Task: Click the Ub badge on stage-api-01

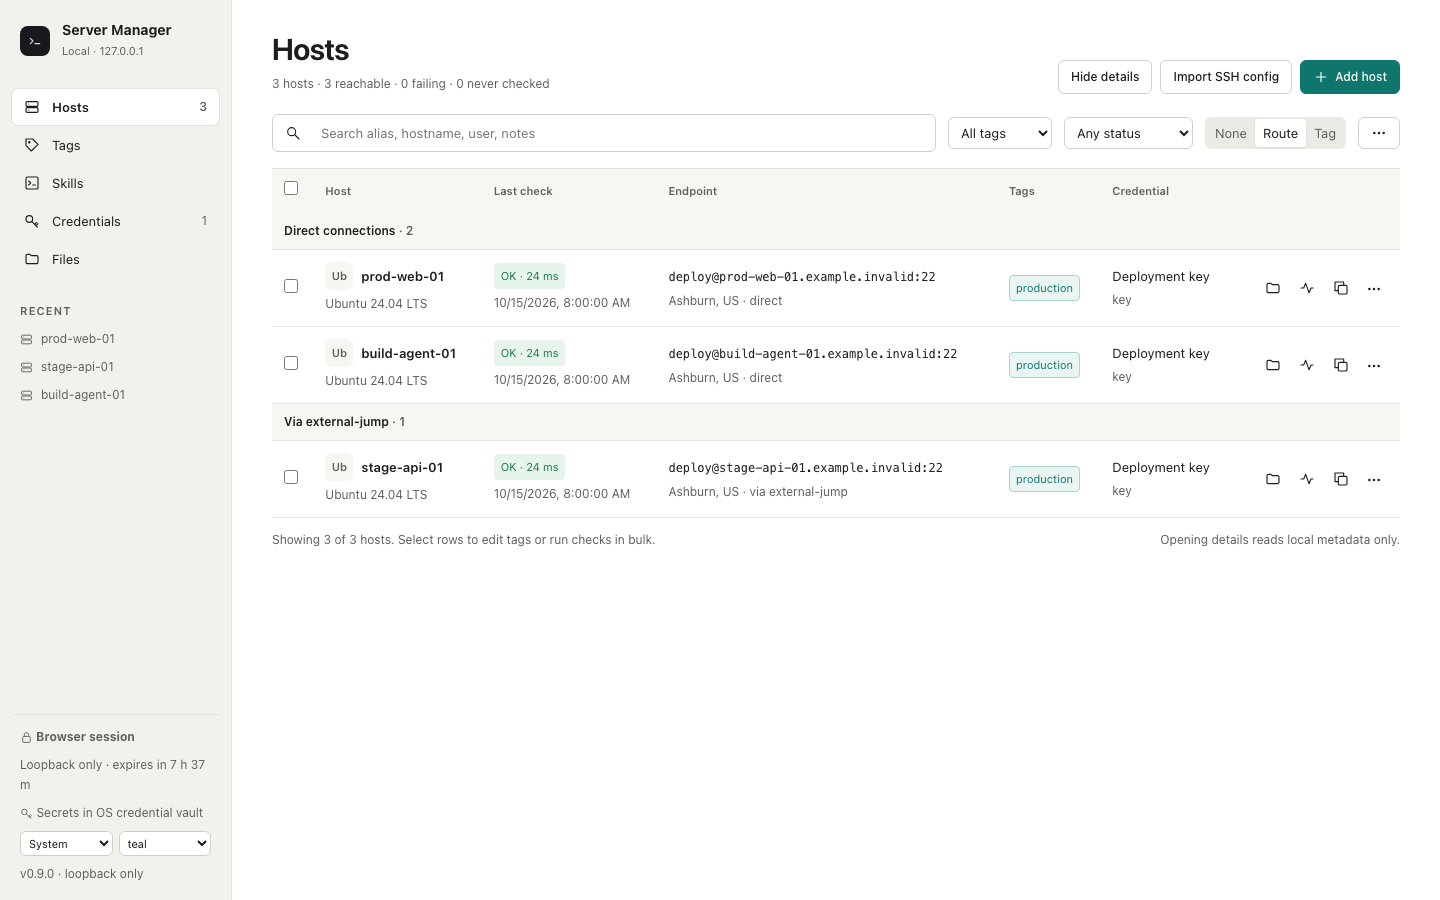Action: click(339, 467)
